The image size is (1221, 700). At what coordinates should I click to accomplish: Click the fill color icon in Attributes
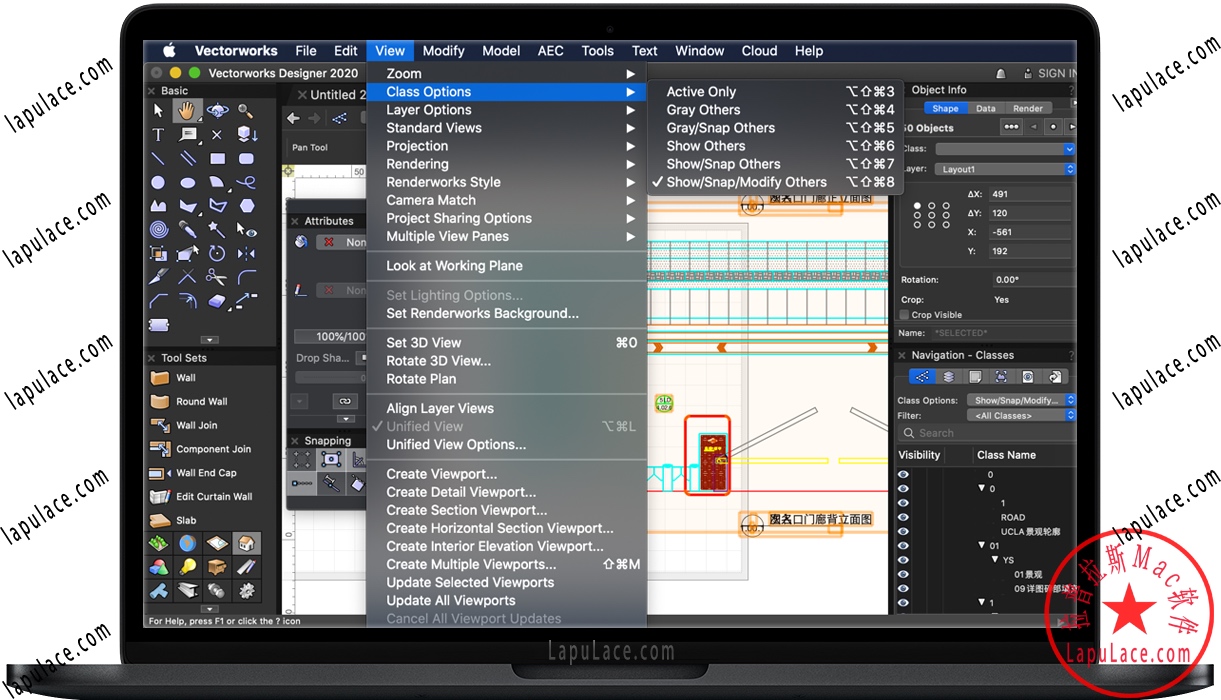tap(301, 241)
